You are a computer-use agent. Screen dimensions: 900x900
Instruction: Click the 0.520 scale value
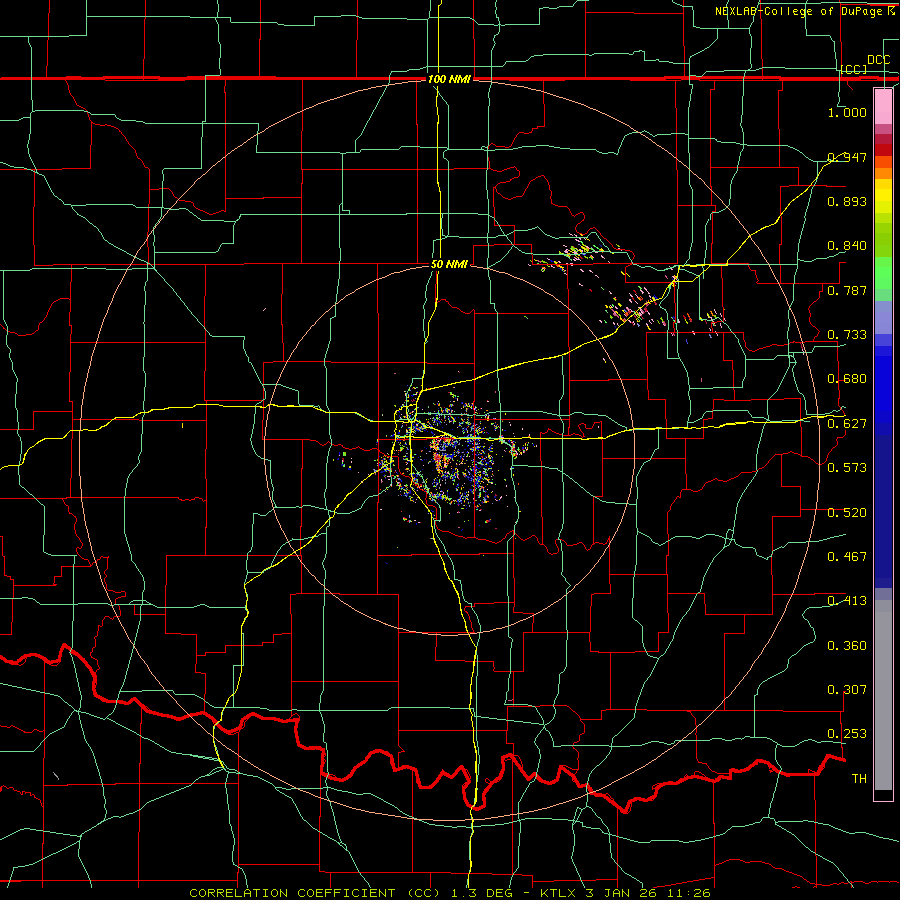[847, 513]
